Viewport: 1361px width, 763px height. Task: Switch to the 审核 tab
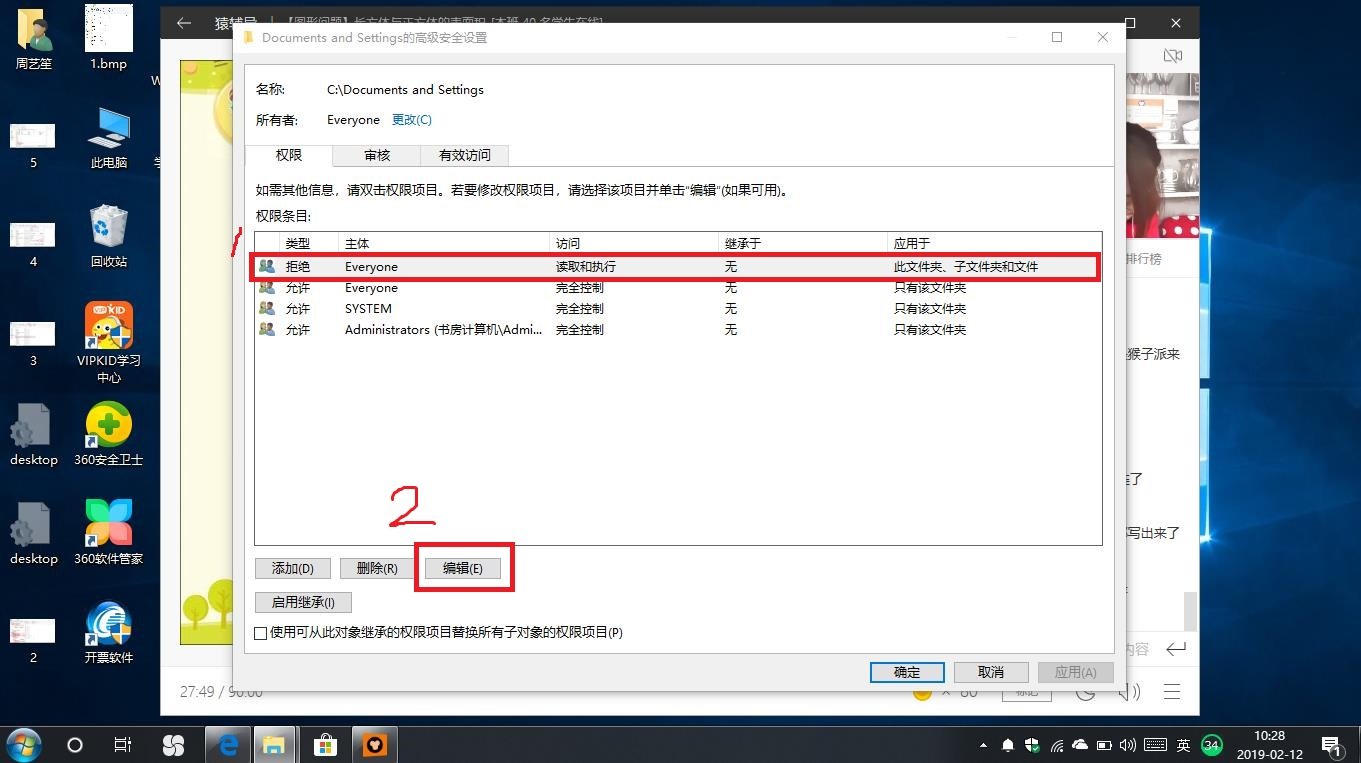pyautogui.click(x=376, y=155)
